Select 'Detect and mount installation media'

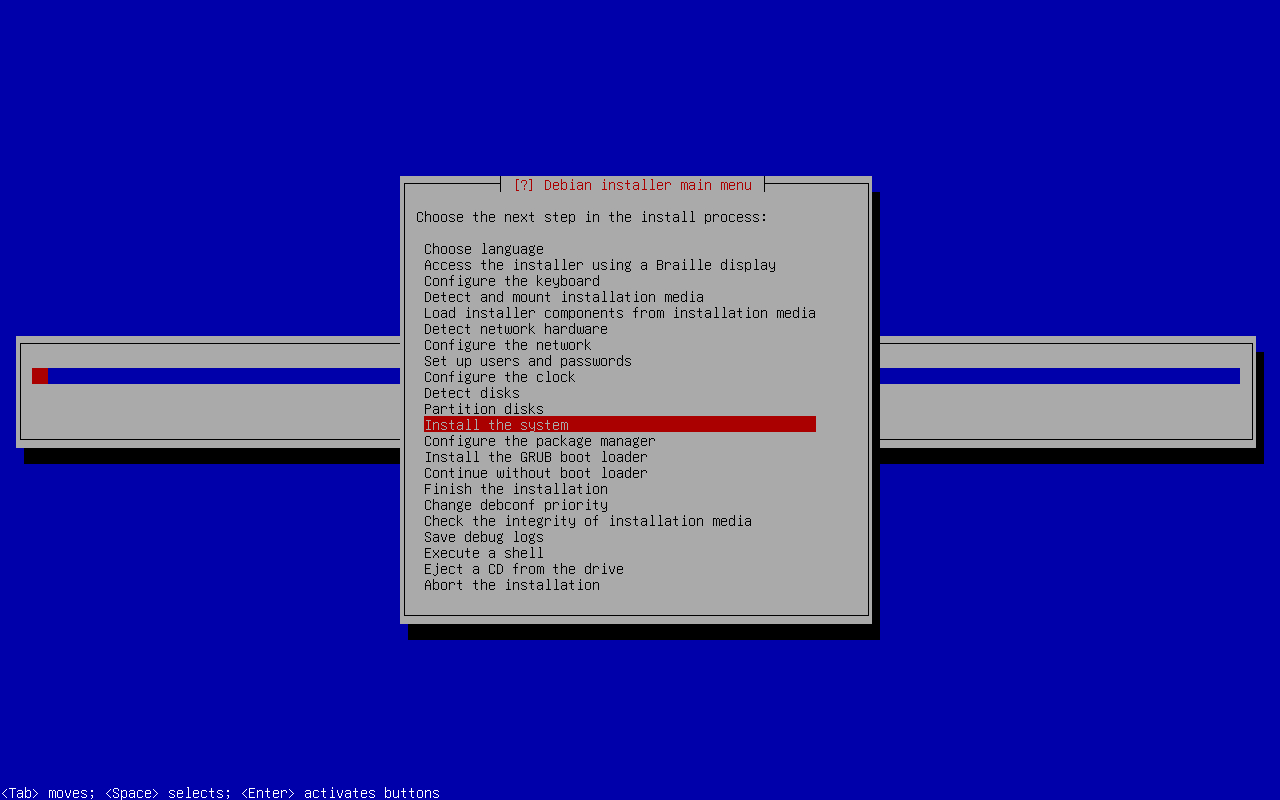coord(563,297)
